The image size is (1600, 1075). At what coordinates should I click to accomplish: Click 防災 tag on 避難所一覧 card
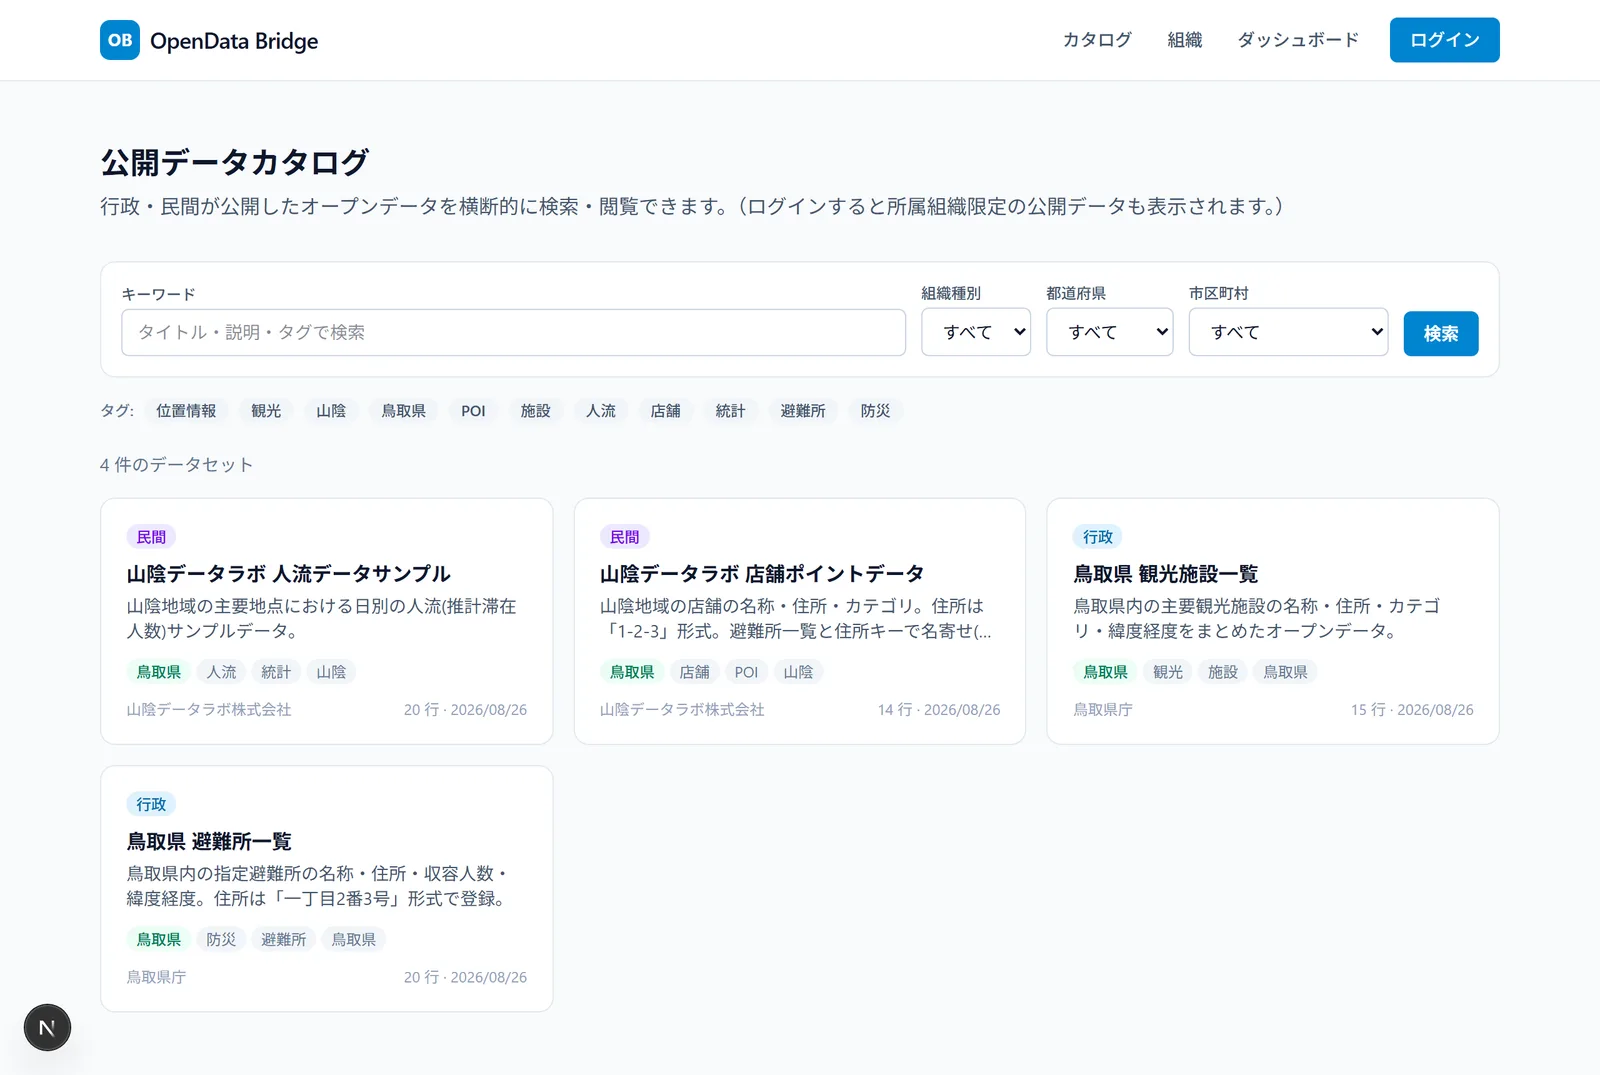[x=222, y=939]
